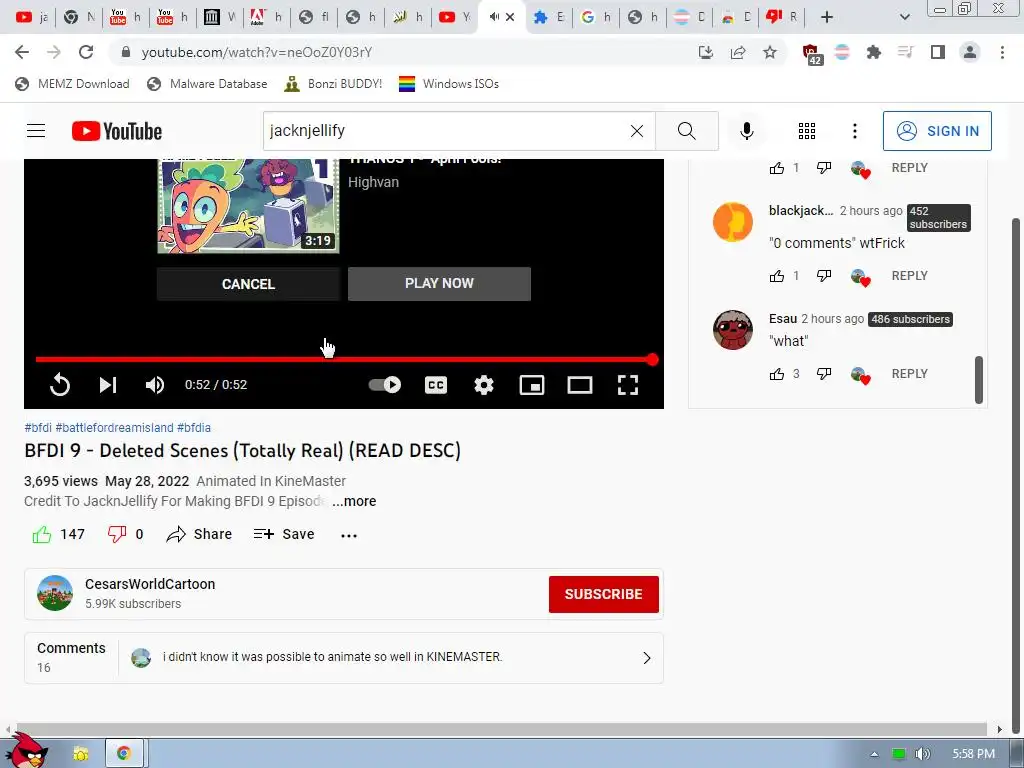Turn on closed captions (CC)
Viewport: 1024px width, 768px height.
pos(436,385)
